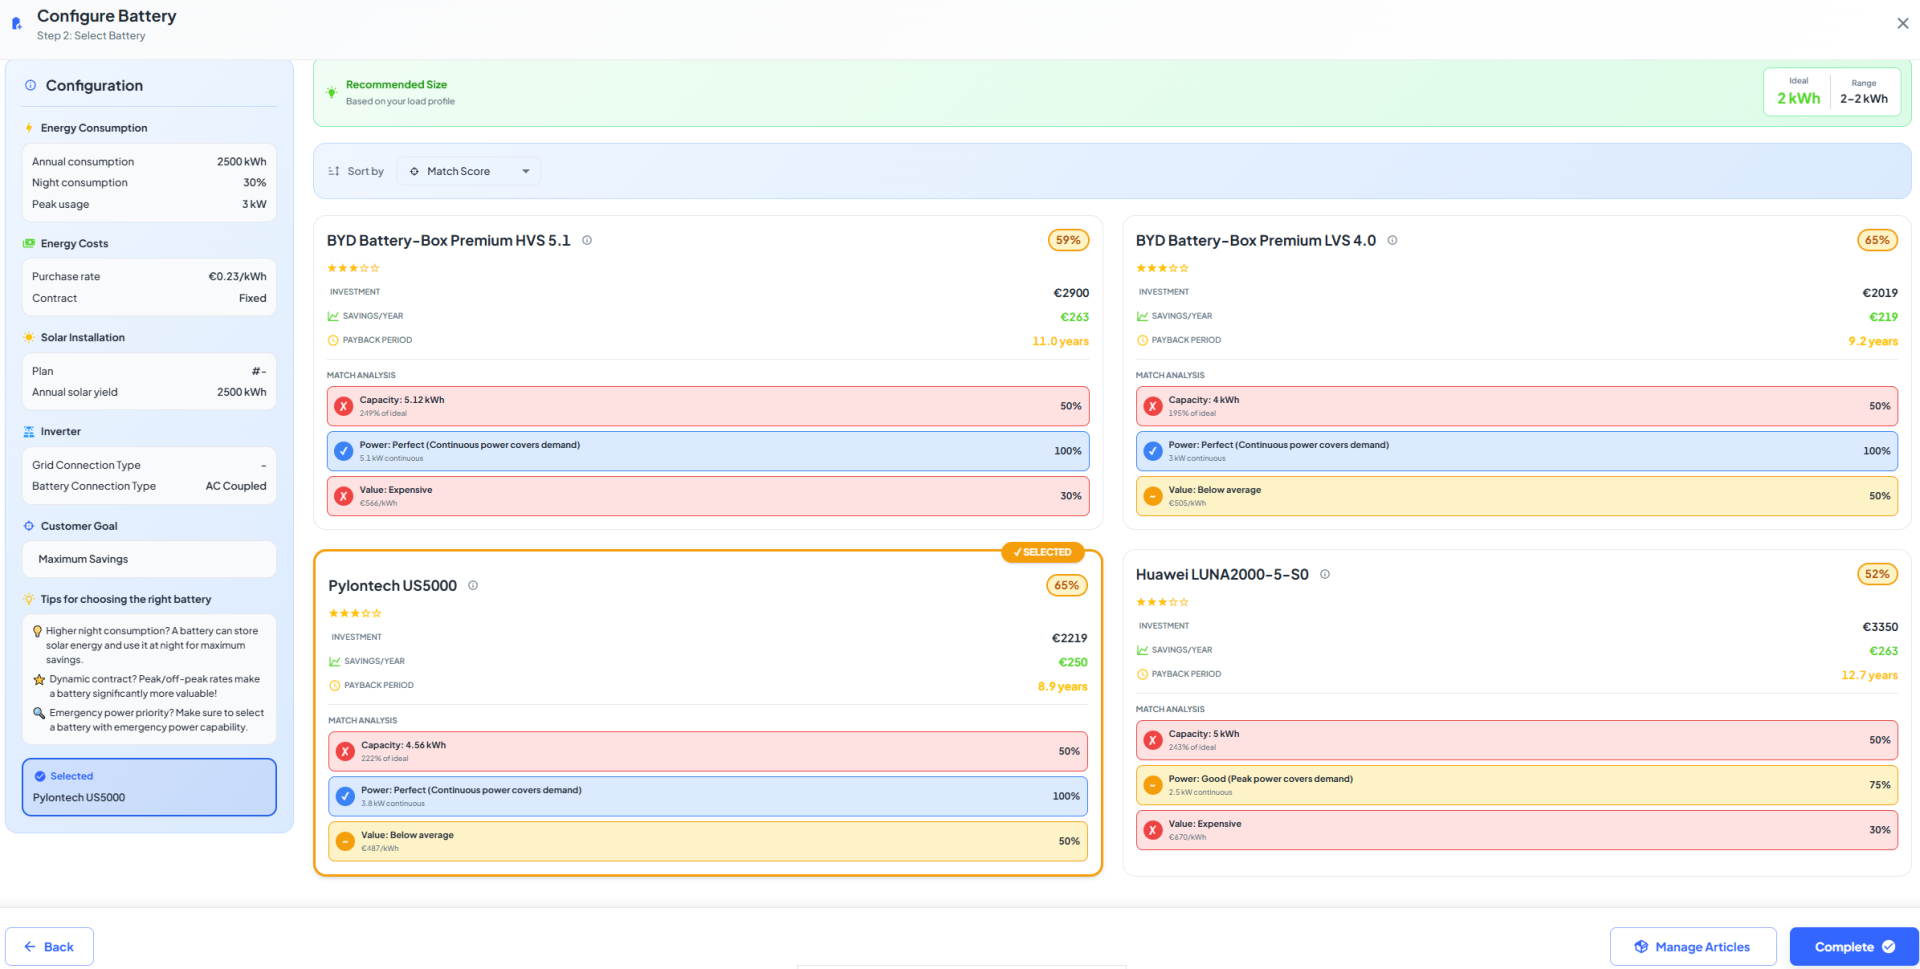1920x969 pixels.
Task: Click the savings chart icon on Huawei card
Action: pos(1142,650)
